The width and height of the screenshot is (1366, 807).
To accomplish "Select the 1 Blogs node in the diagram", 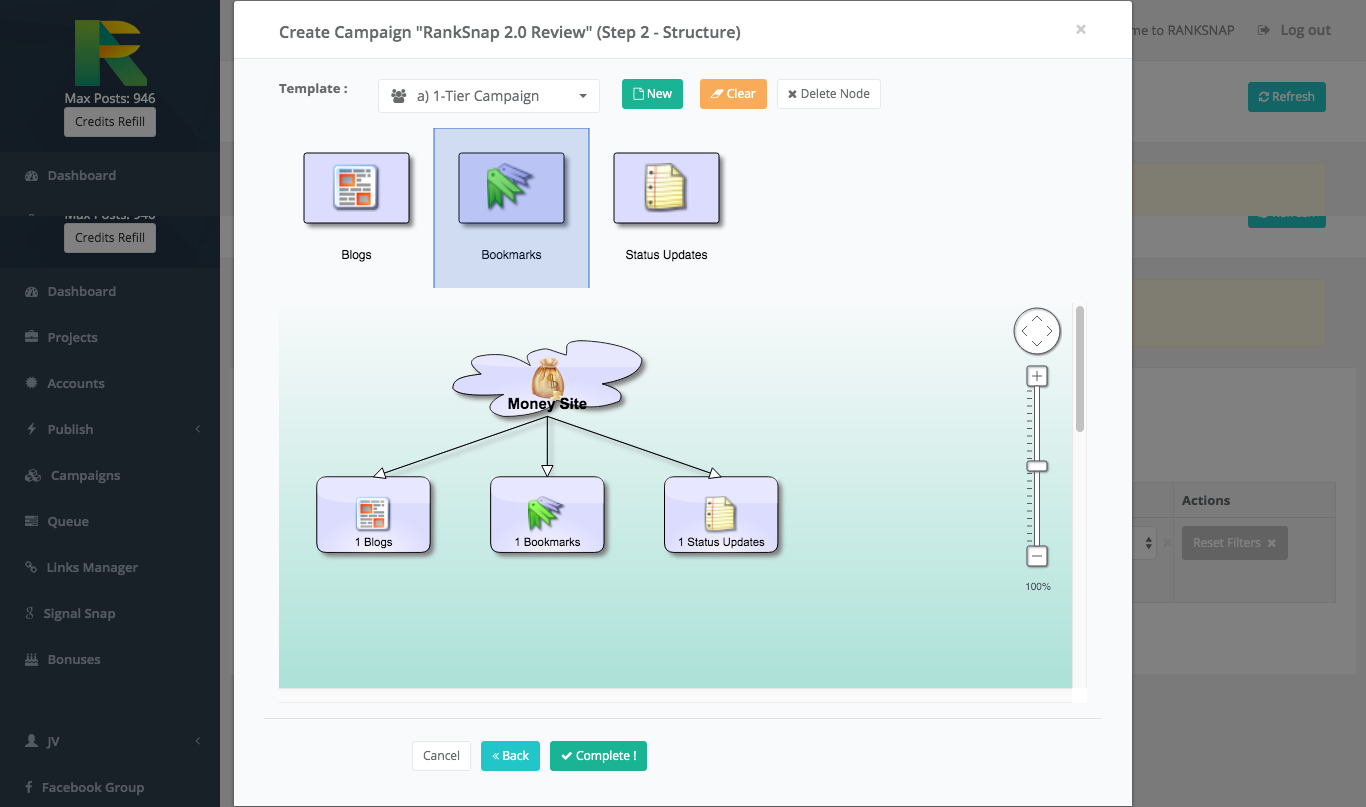I will click(x=373, y=514).
